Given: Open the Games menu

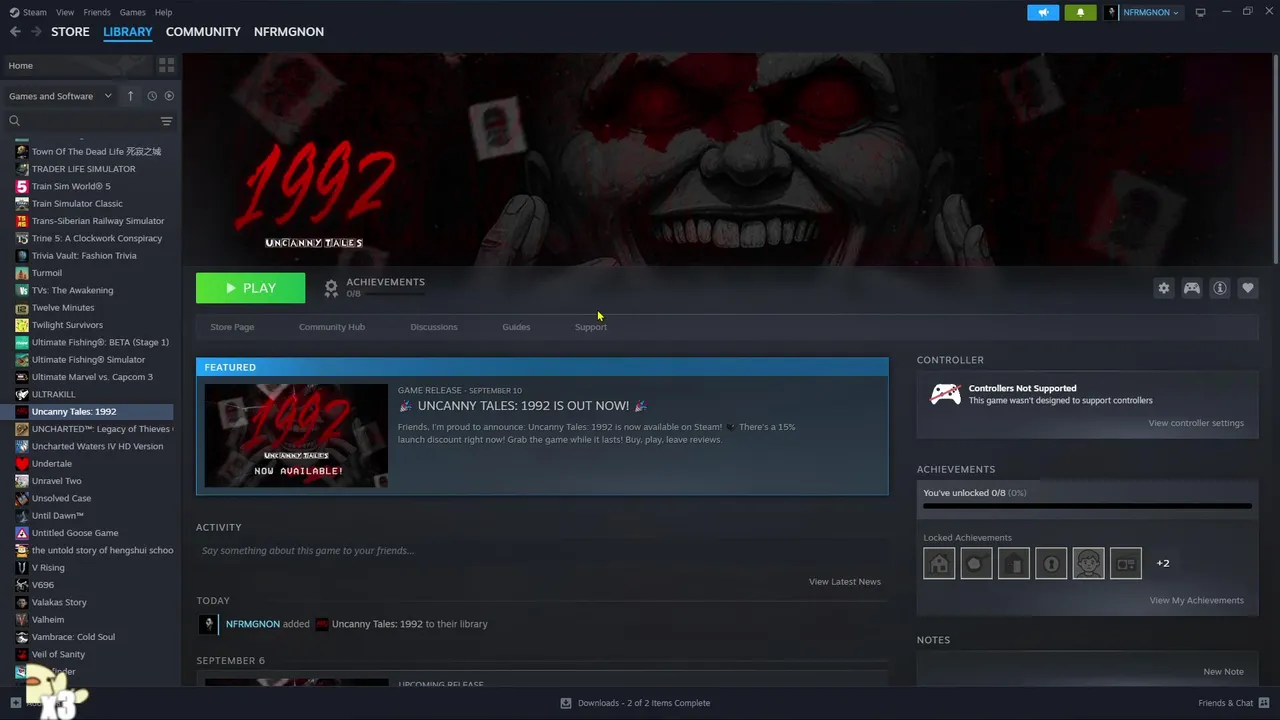Looking at the screenshot, I should coord(132,12).
